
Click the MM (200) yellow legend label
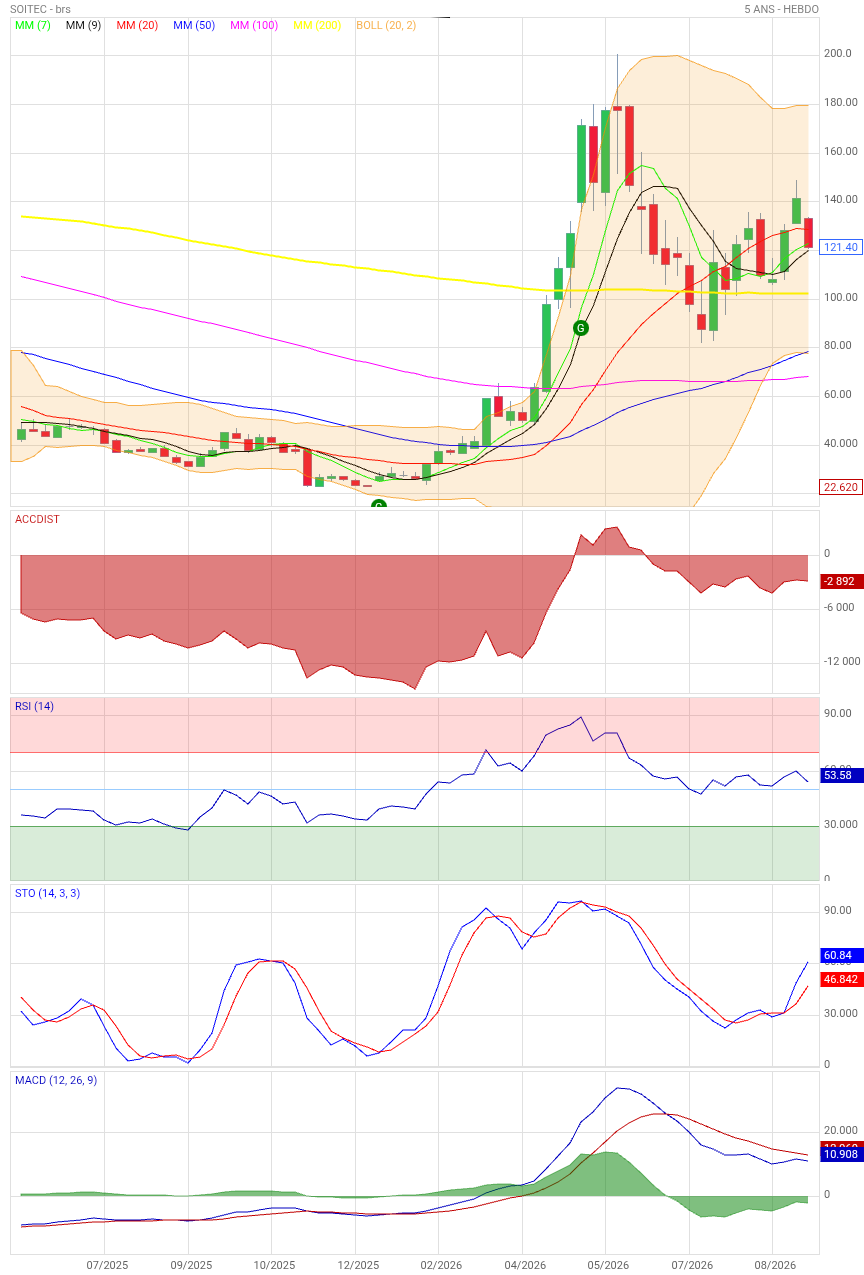317,24
